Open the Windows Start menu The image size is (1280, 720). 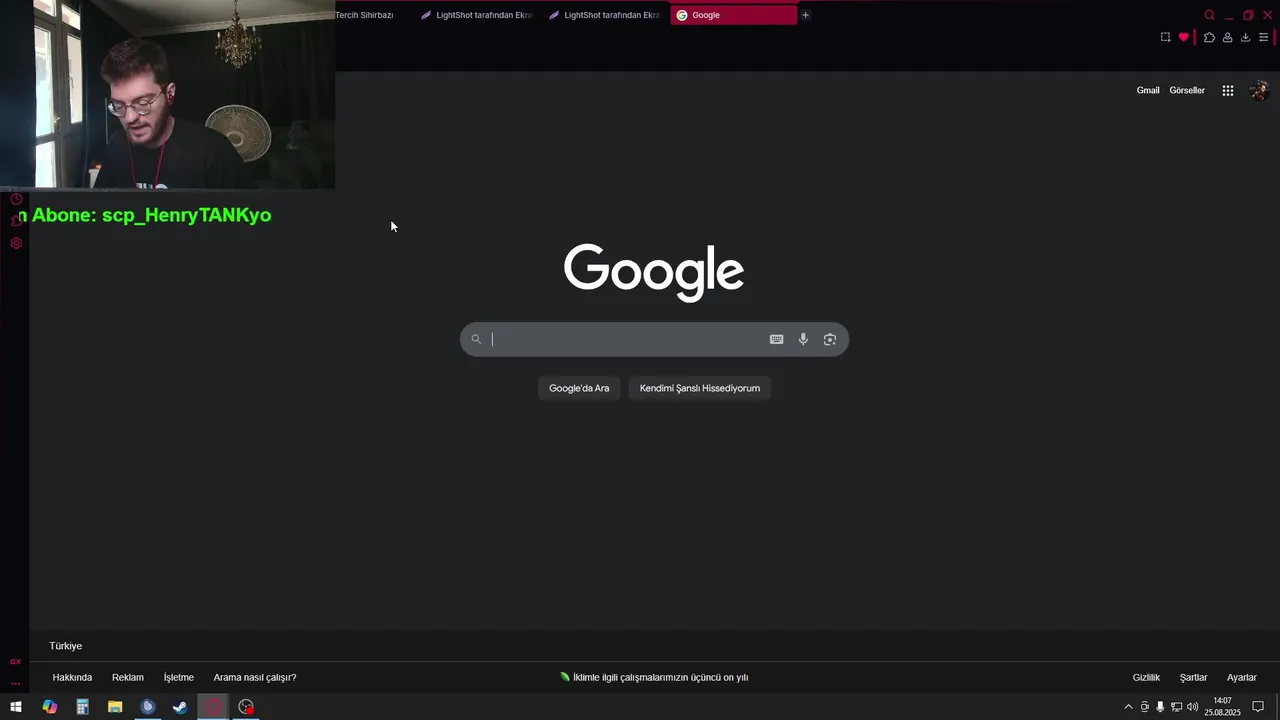coord(16,707)
